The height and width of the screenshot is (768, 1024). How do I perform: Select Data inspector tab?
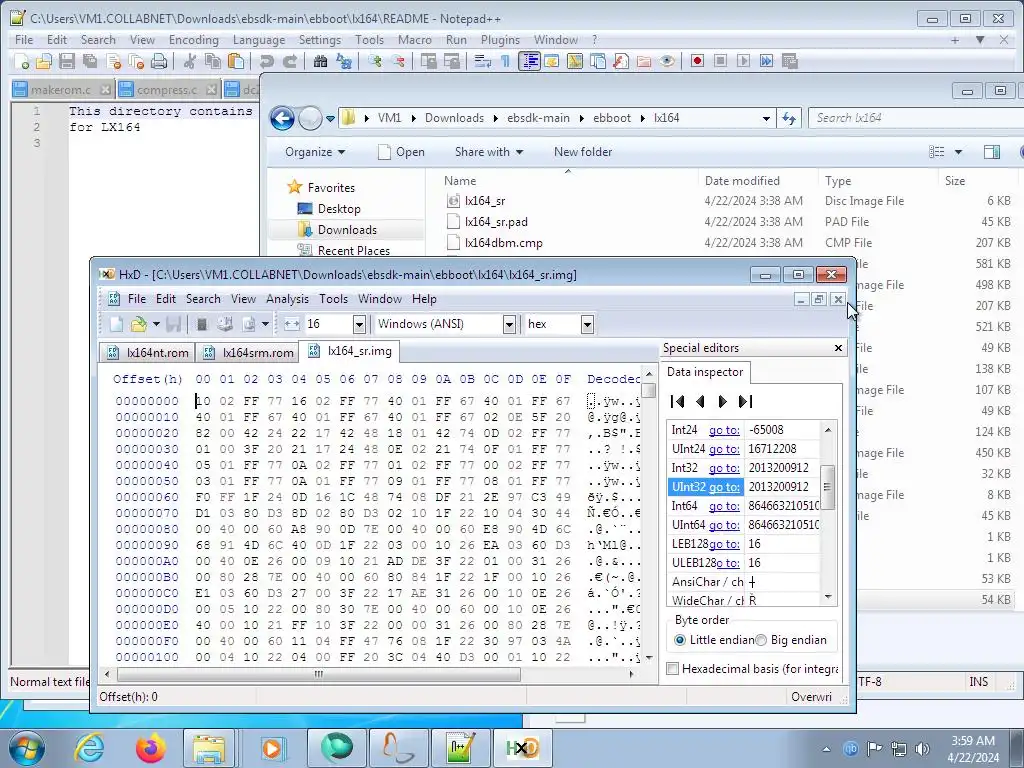coord(705,372)
